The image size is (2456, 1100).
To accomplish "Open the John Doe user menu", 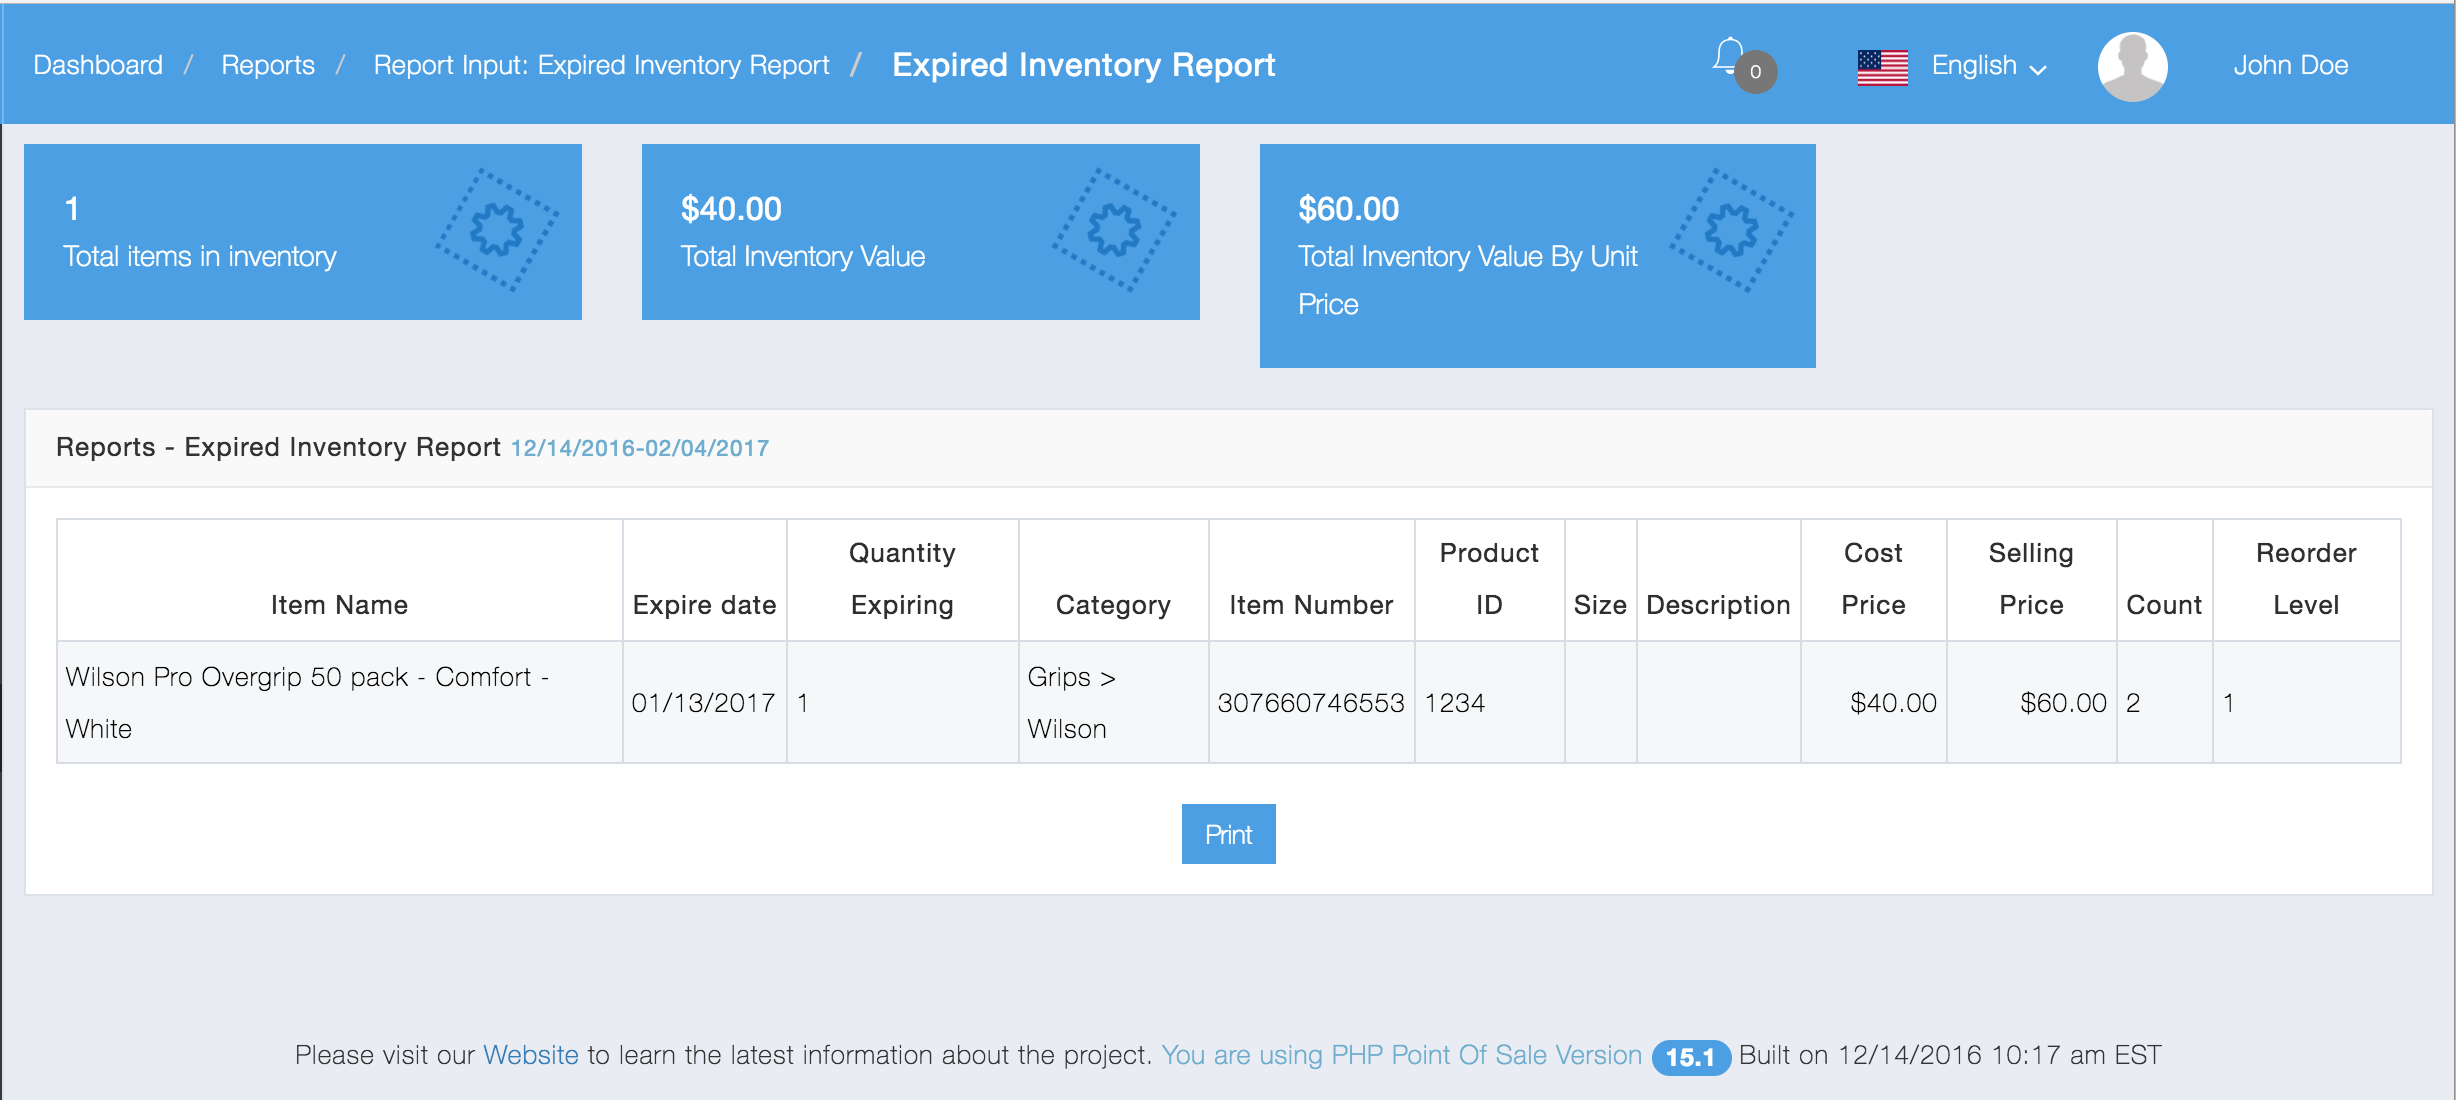I will (x=2290, y=66).
